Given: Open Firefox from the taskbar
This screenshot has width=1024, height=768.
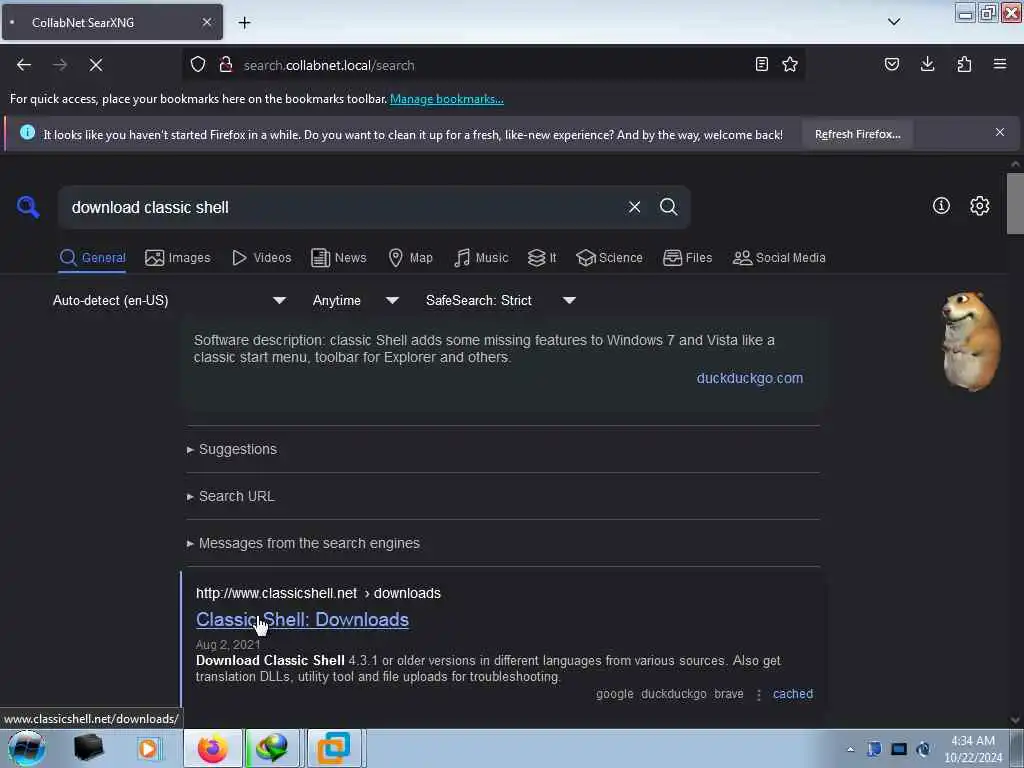Looking at the screenshot, I should pyautogui.click(x=213, y=748).
